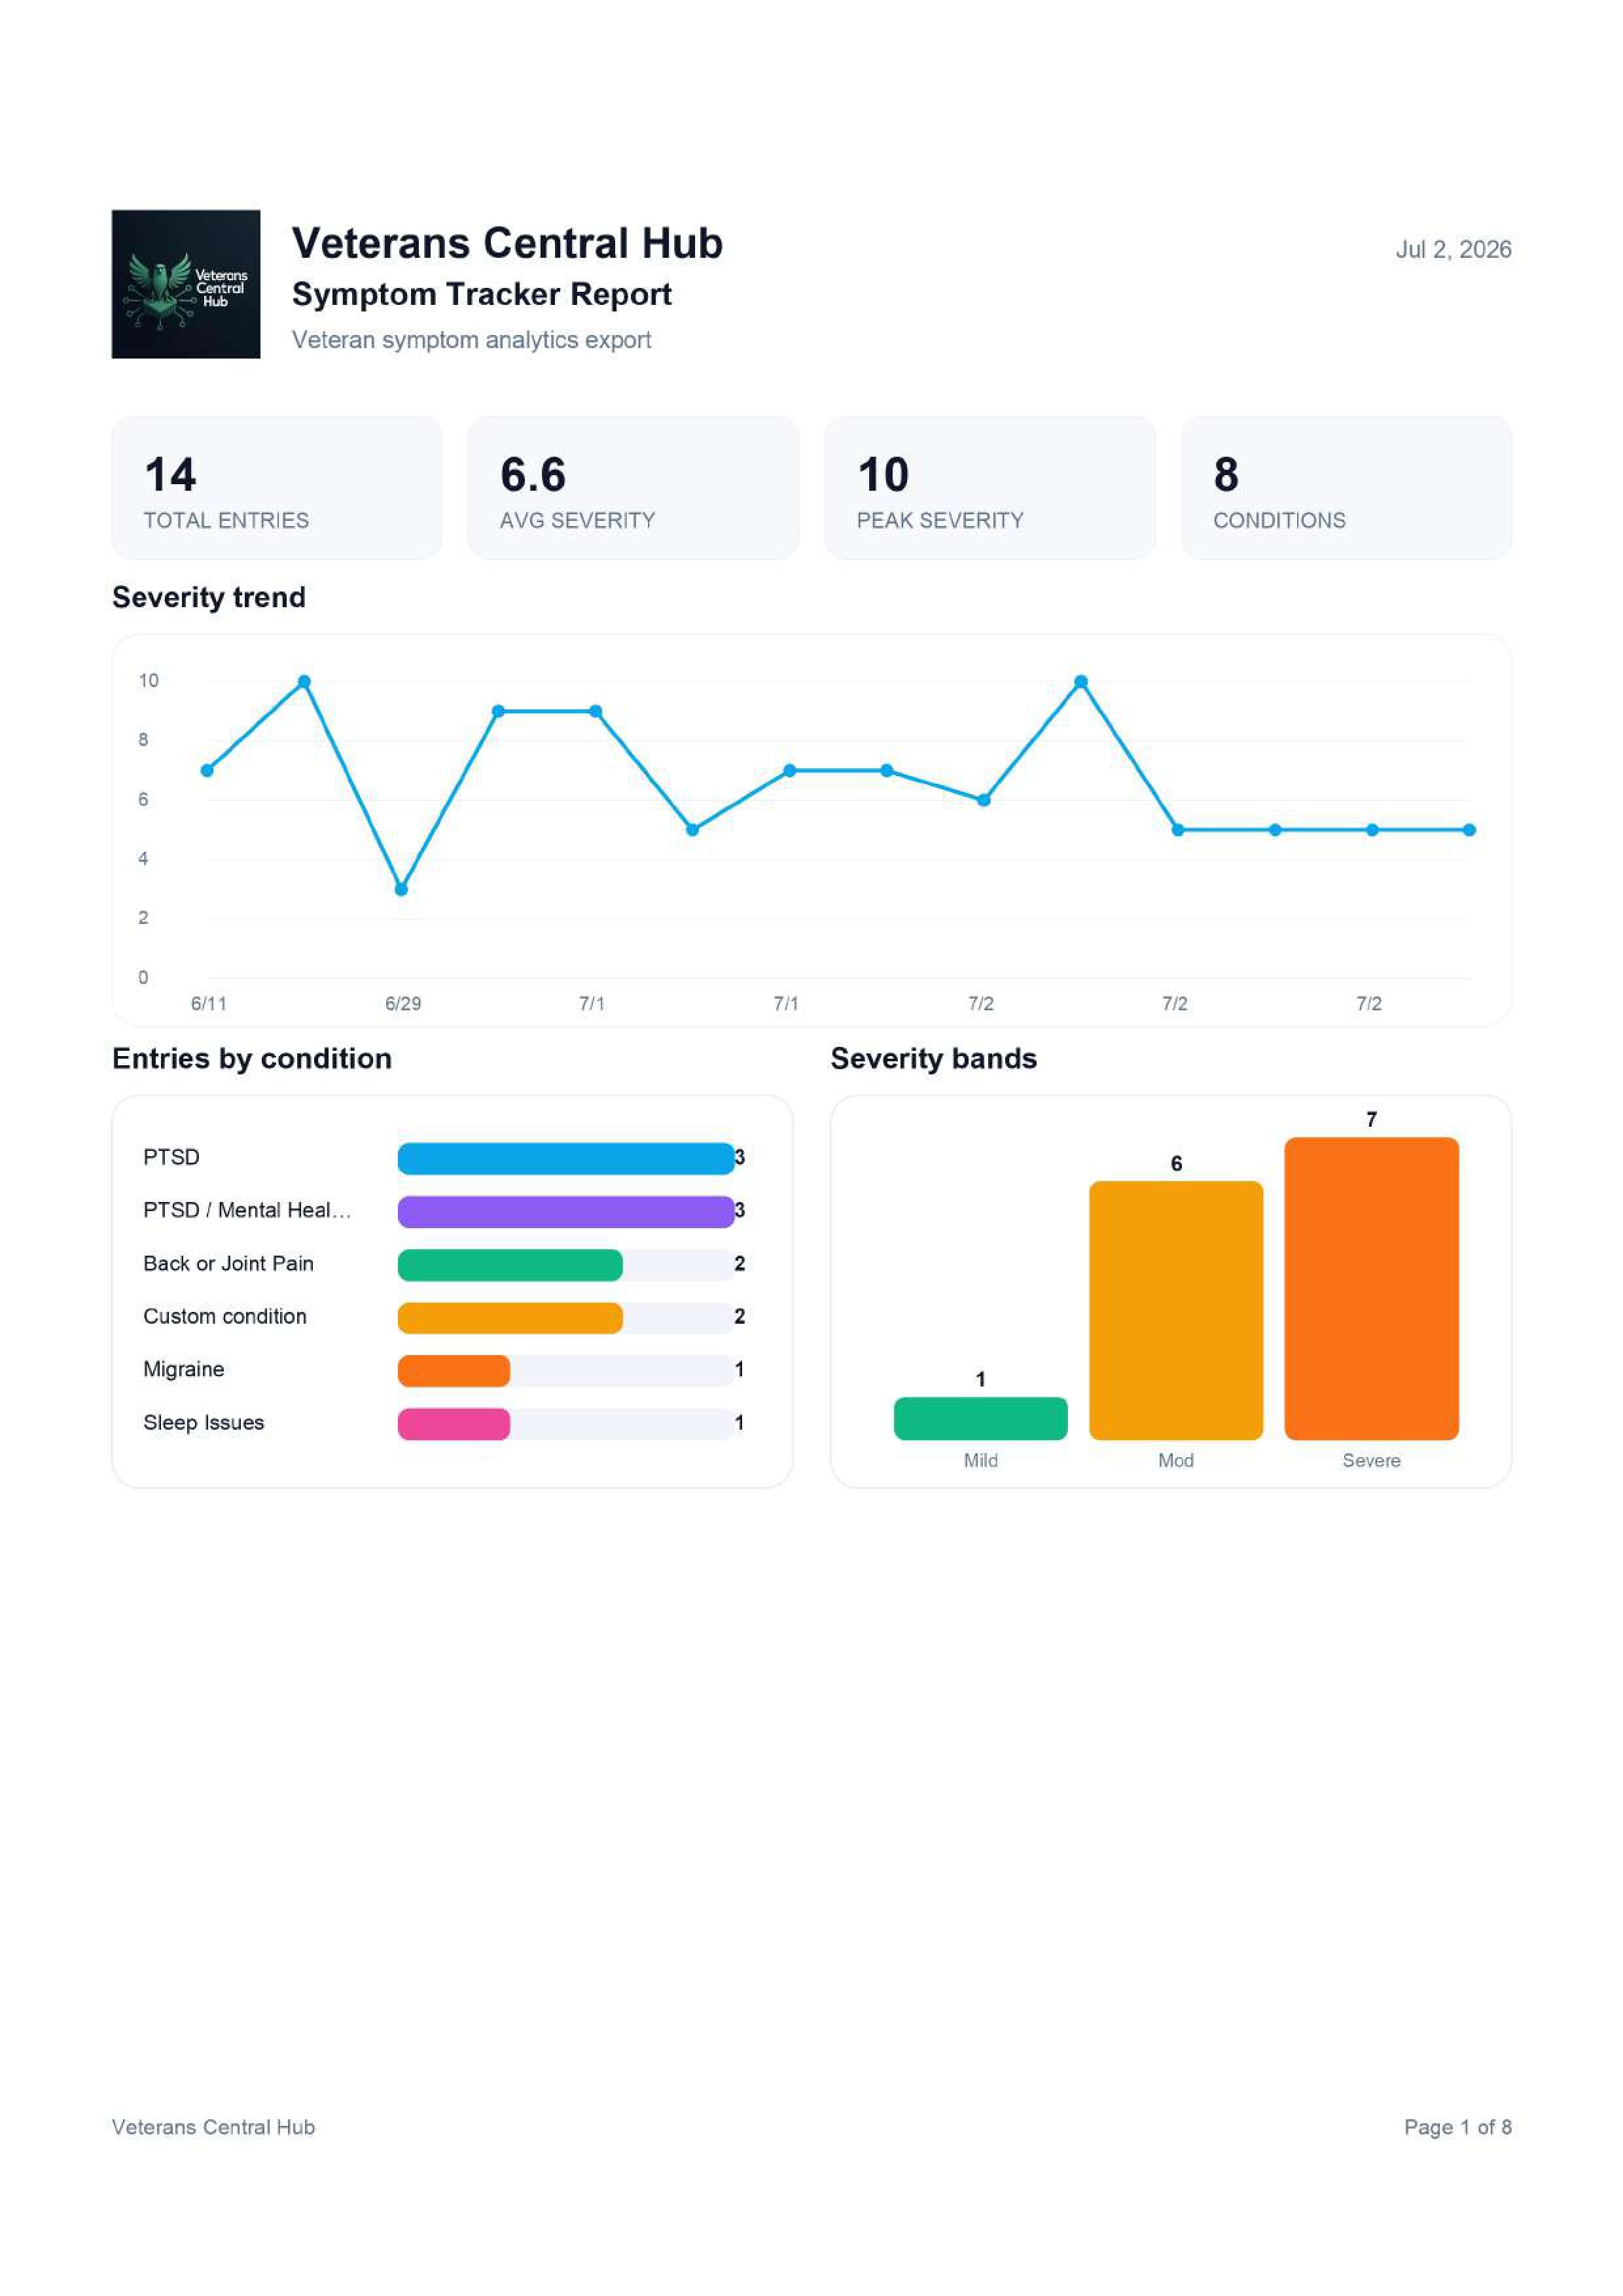Screen dimensions: 1623x2296
Task: Click the amber Custom condition bar
Action: point(510,1317)
